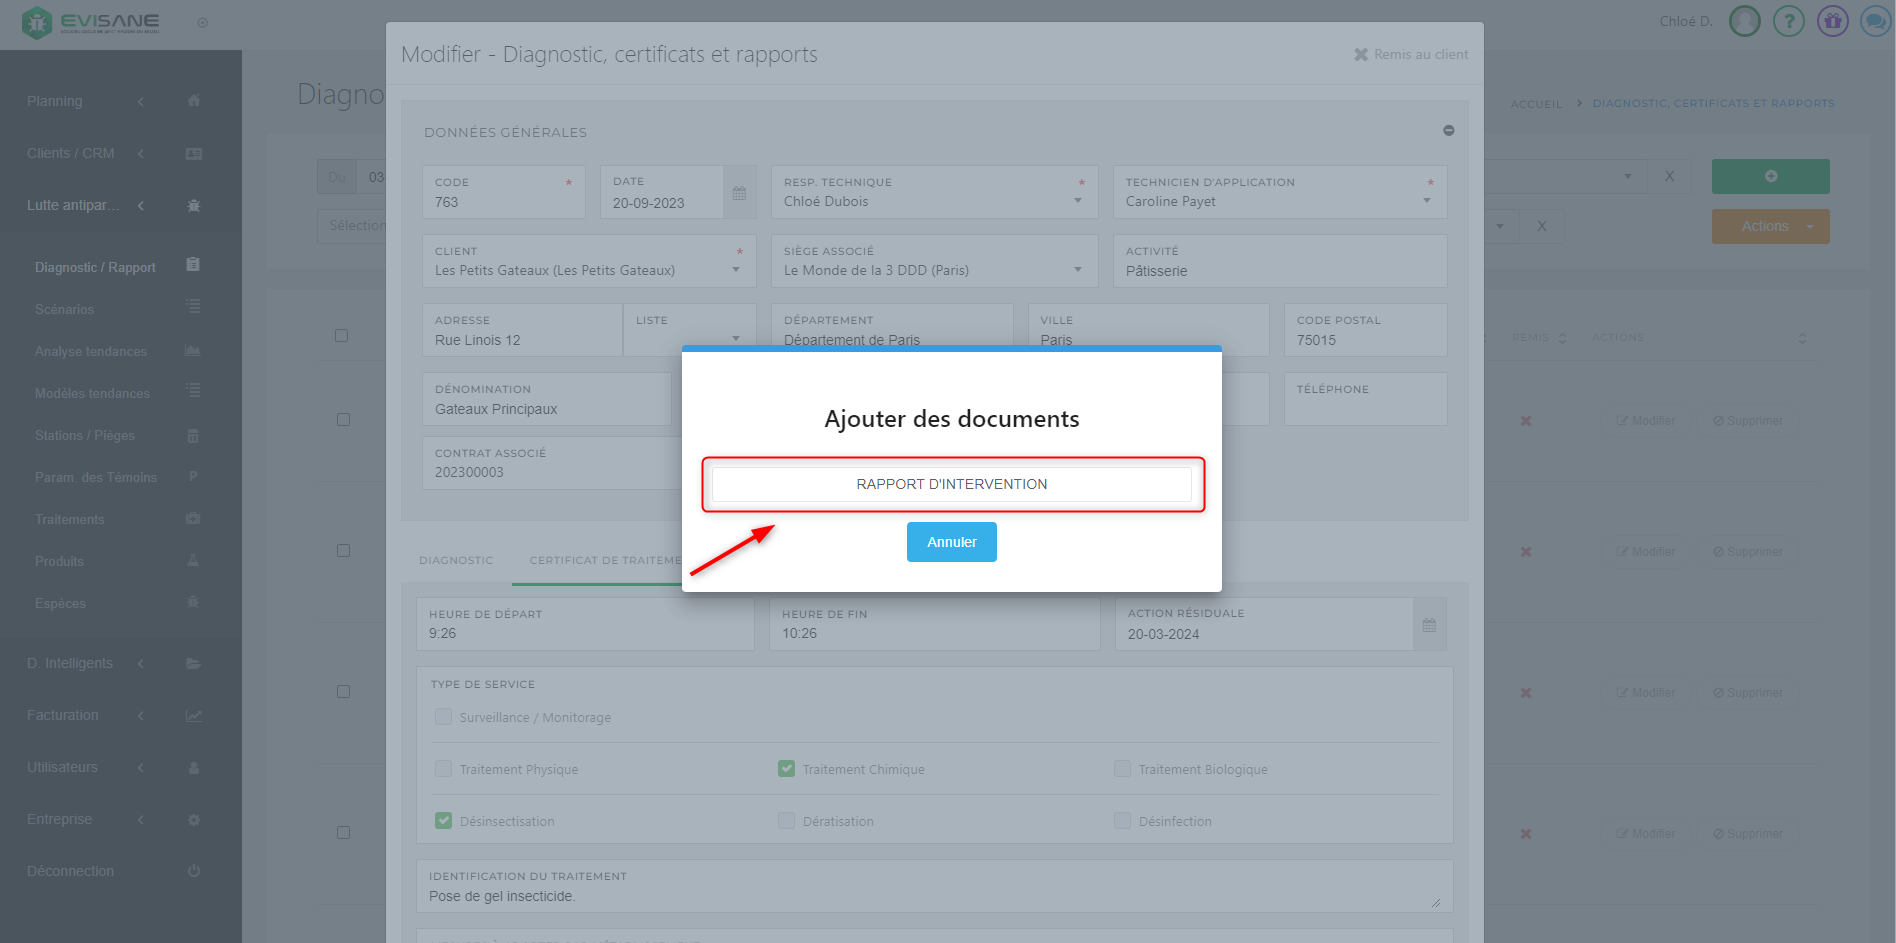
Task: Enable the Surveillance / Monitorage checkbox
Action: (x=443, y=717)
